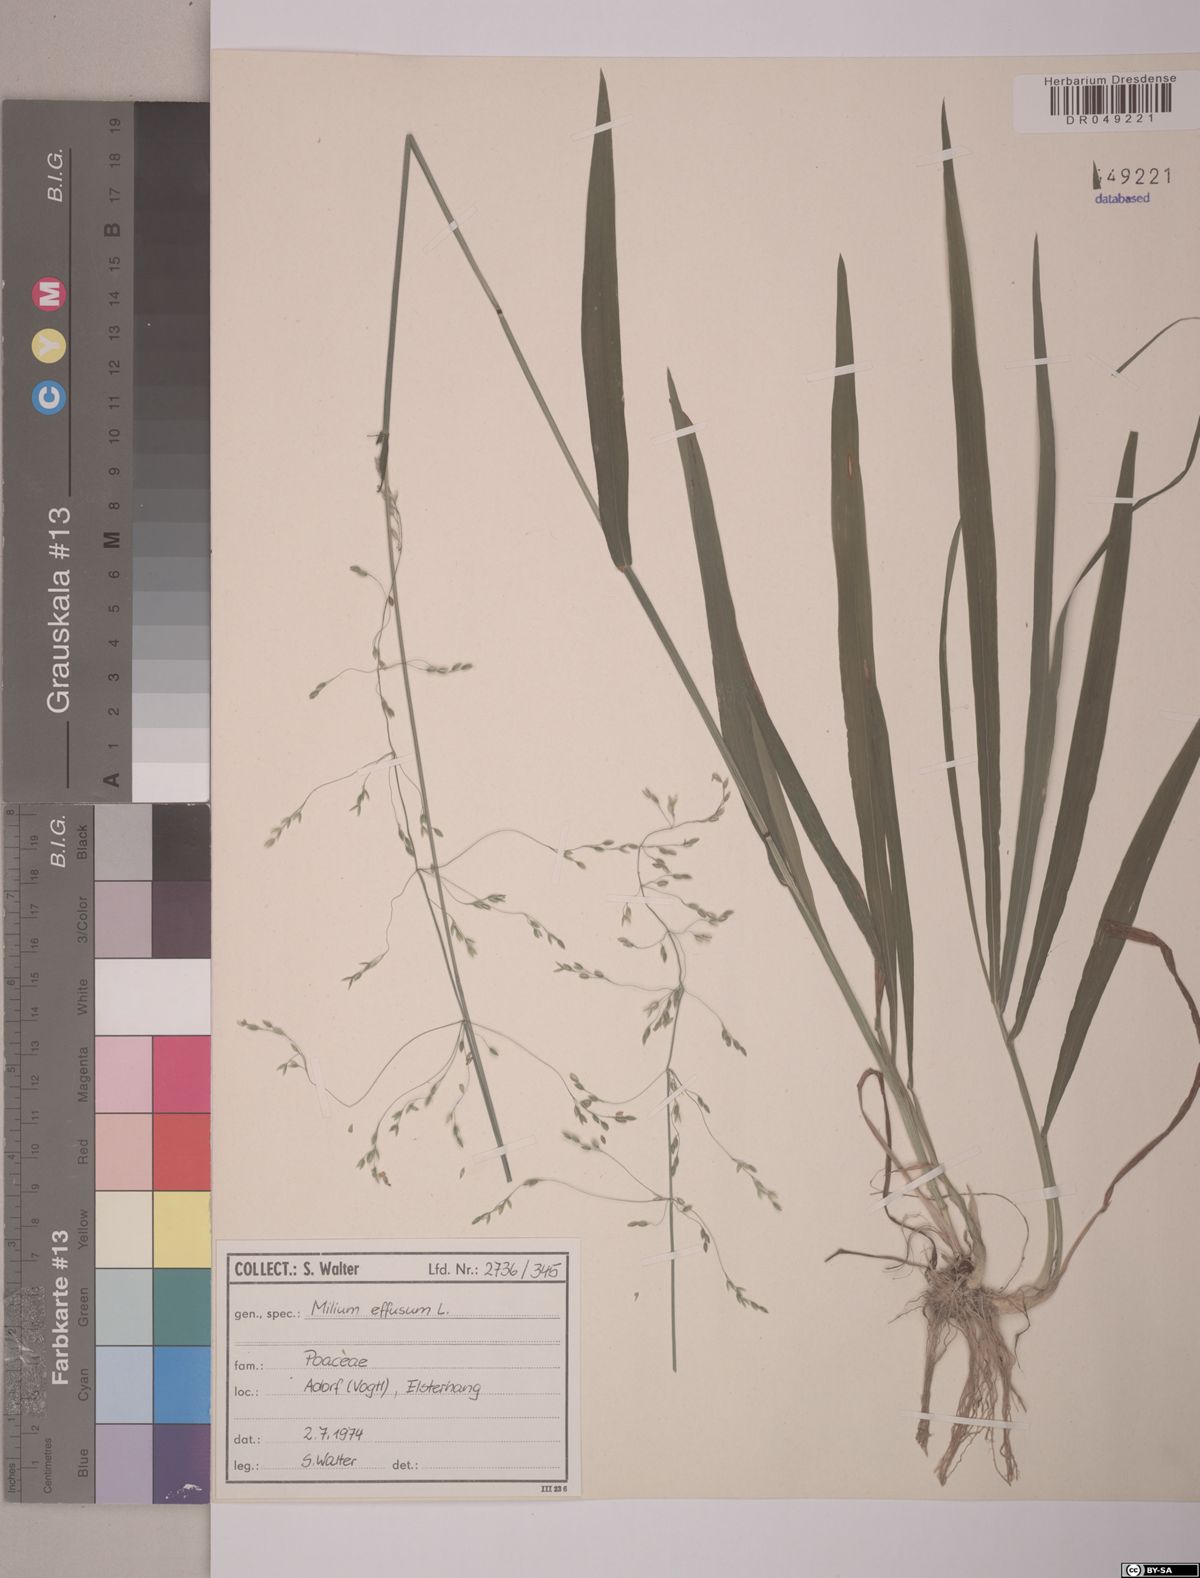Select the saturated magenta swatch on Farbkarte

[181, 1073]
